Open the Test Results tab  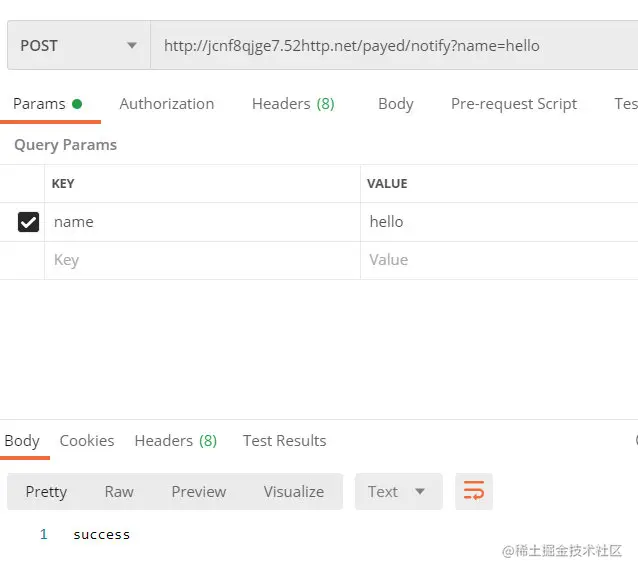click(284, 441)
